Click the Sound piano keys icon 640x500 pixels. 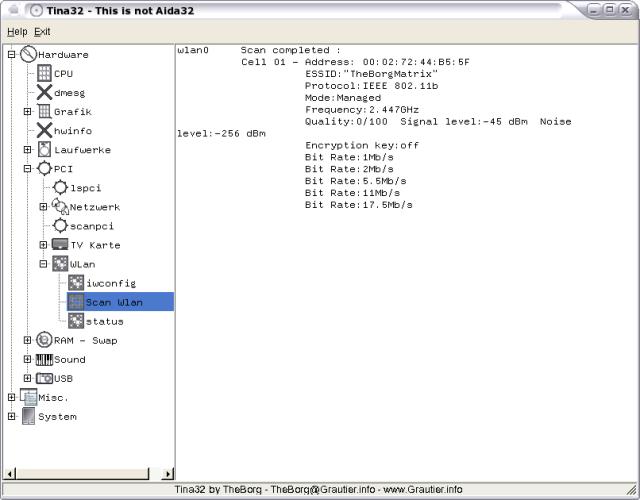44,359
